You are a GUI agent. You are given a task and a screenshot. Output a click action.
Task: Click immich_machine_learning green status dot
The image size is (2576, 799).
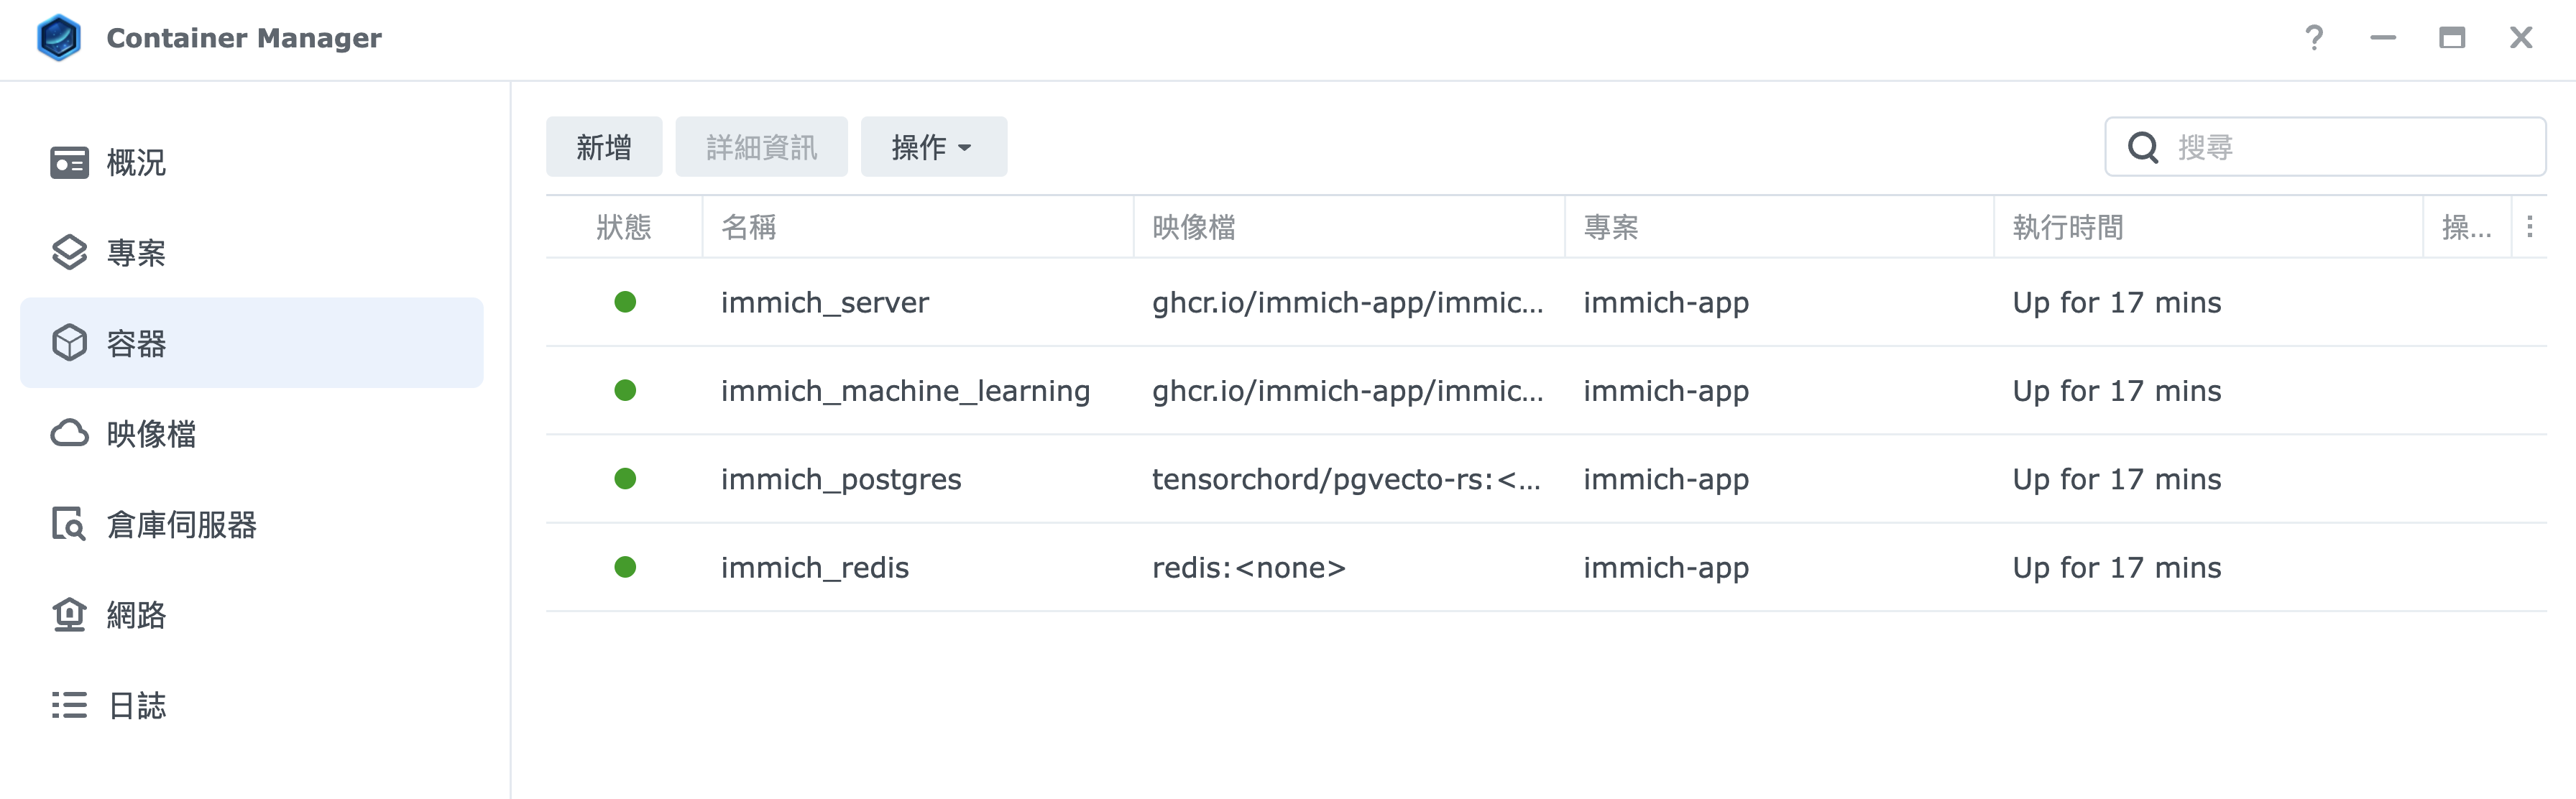[x=625, y=390]
